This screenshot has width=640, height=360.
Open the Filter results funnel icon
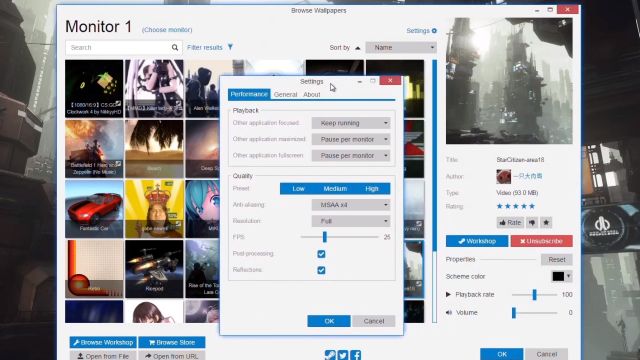230,47
